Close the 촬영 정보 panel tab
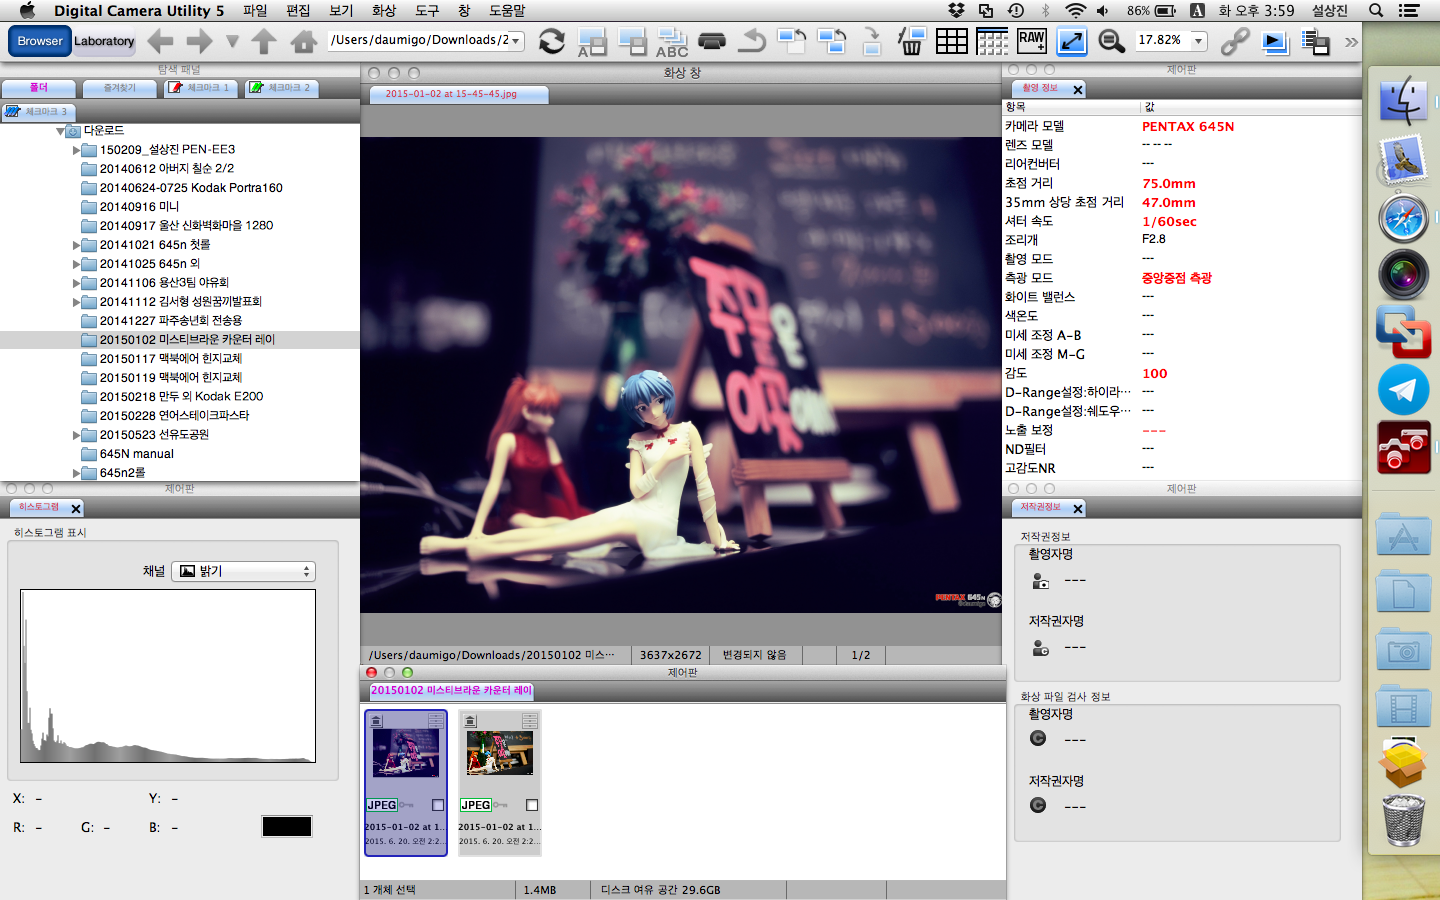Screen dimensions: 1440x900 pos(1078,90)
